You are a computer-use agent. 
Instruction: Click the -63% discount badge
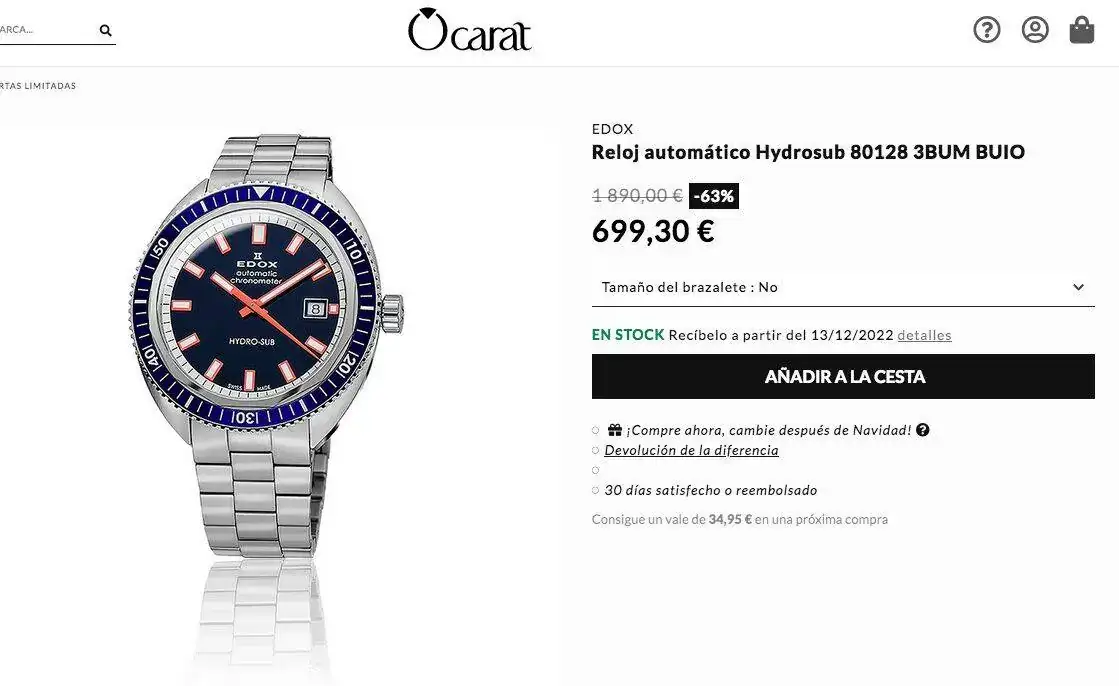(714, 196)
